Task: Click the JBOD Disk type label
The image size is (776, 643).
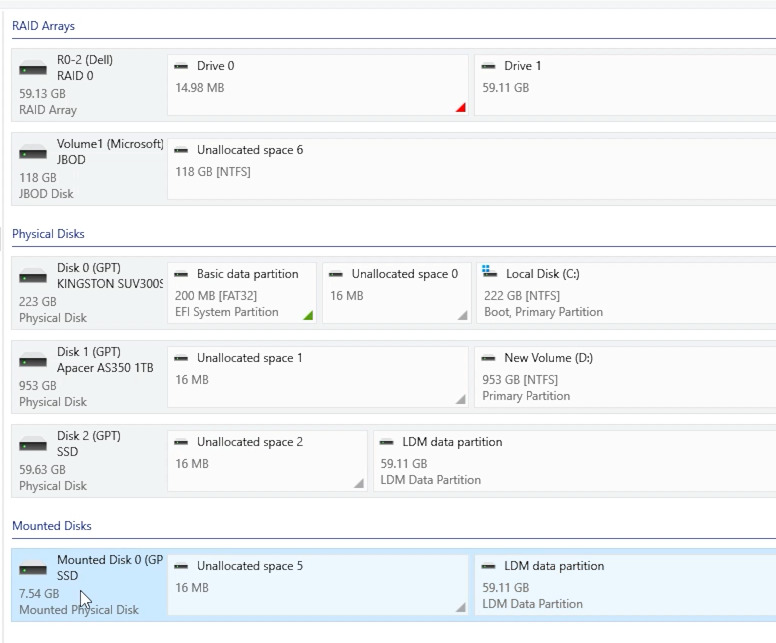Action: tap(46, 194)
